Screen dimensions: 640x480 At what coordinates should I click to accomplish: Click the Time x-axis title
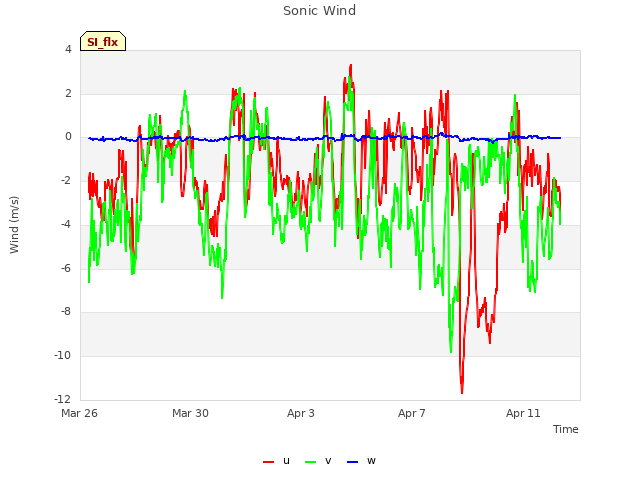[566, 429]
